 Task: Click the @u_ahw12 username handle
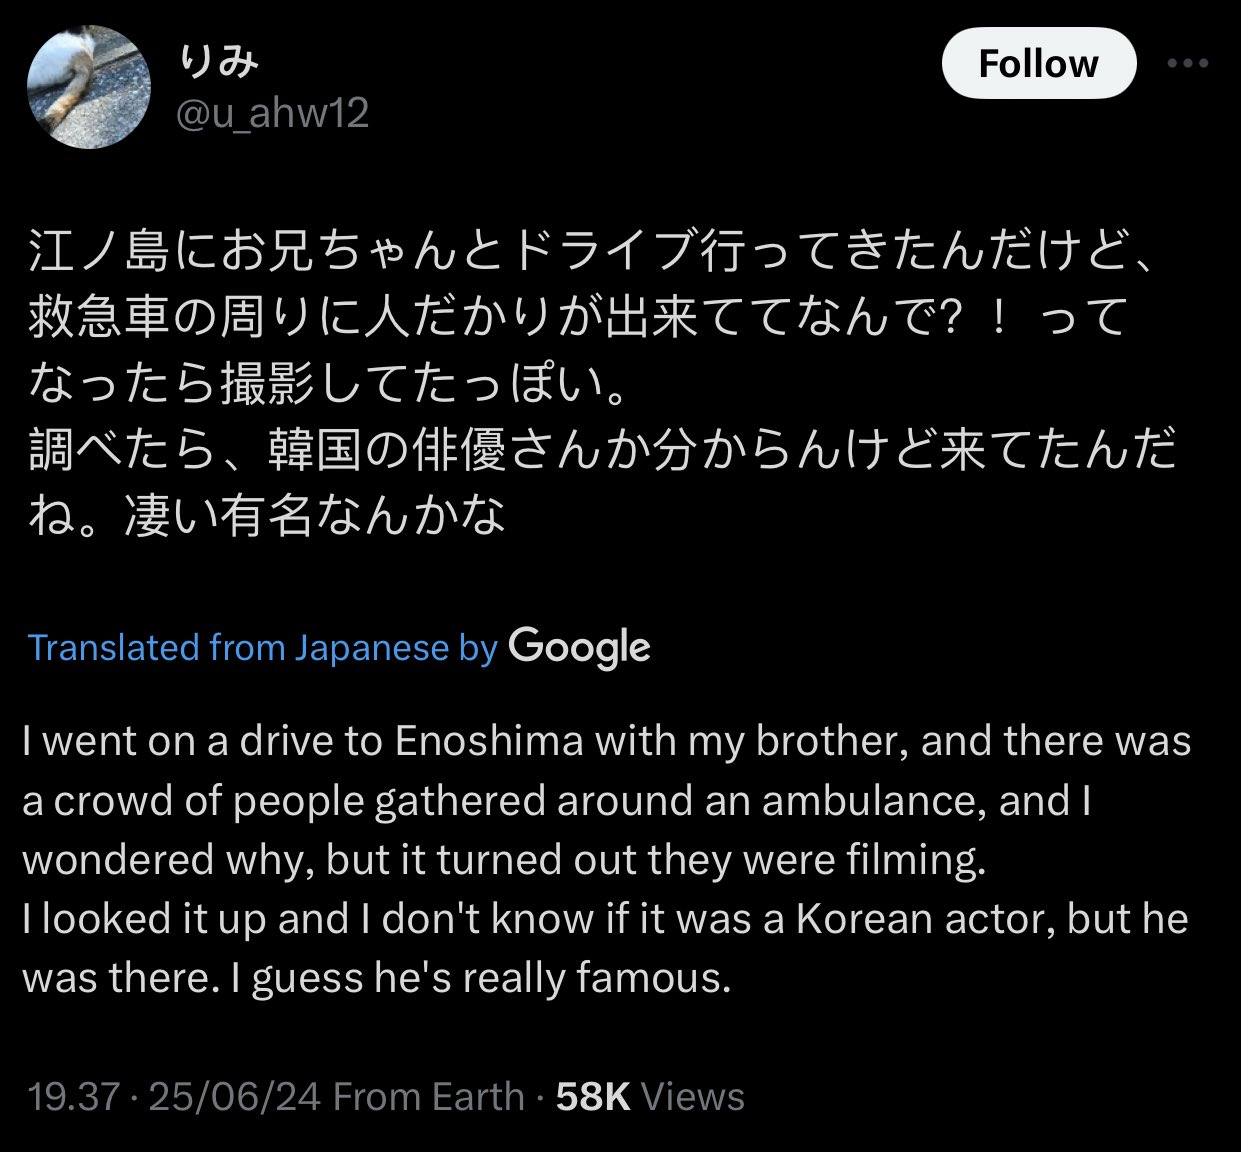coord(272,113)
